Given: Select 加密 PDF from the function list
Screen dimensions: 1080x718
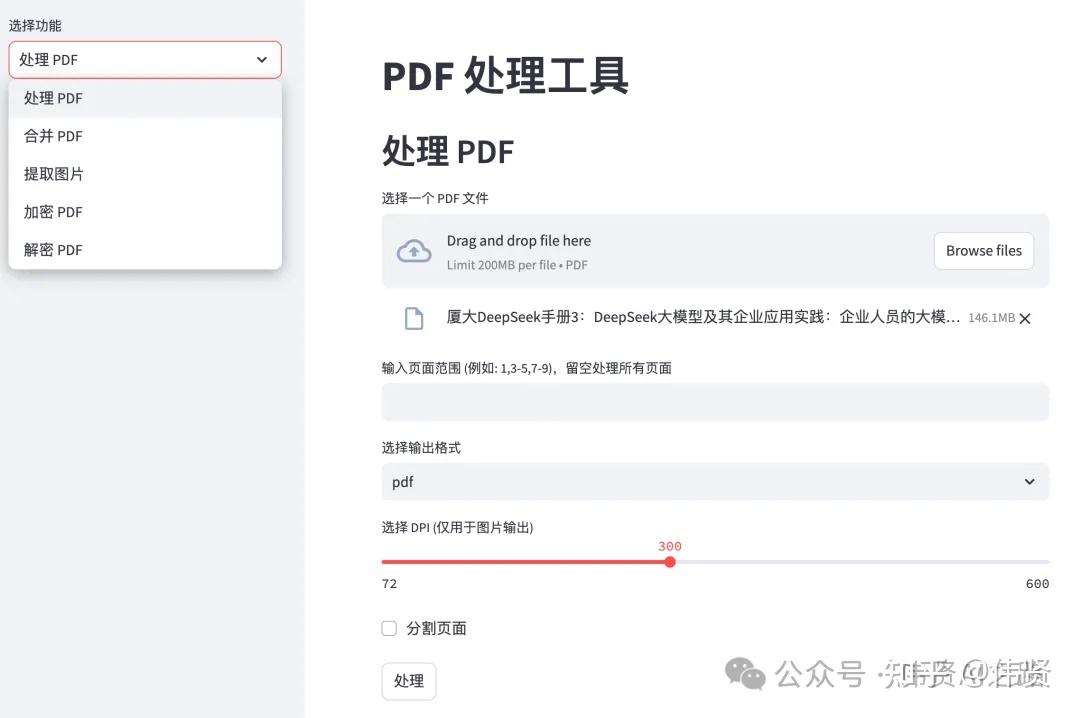Looking at the screenshot, I should tap(53, 211).
